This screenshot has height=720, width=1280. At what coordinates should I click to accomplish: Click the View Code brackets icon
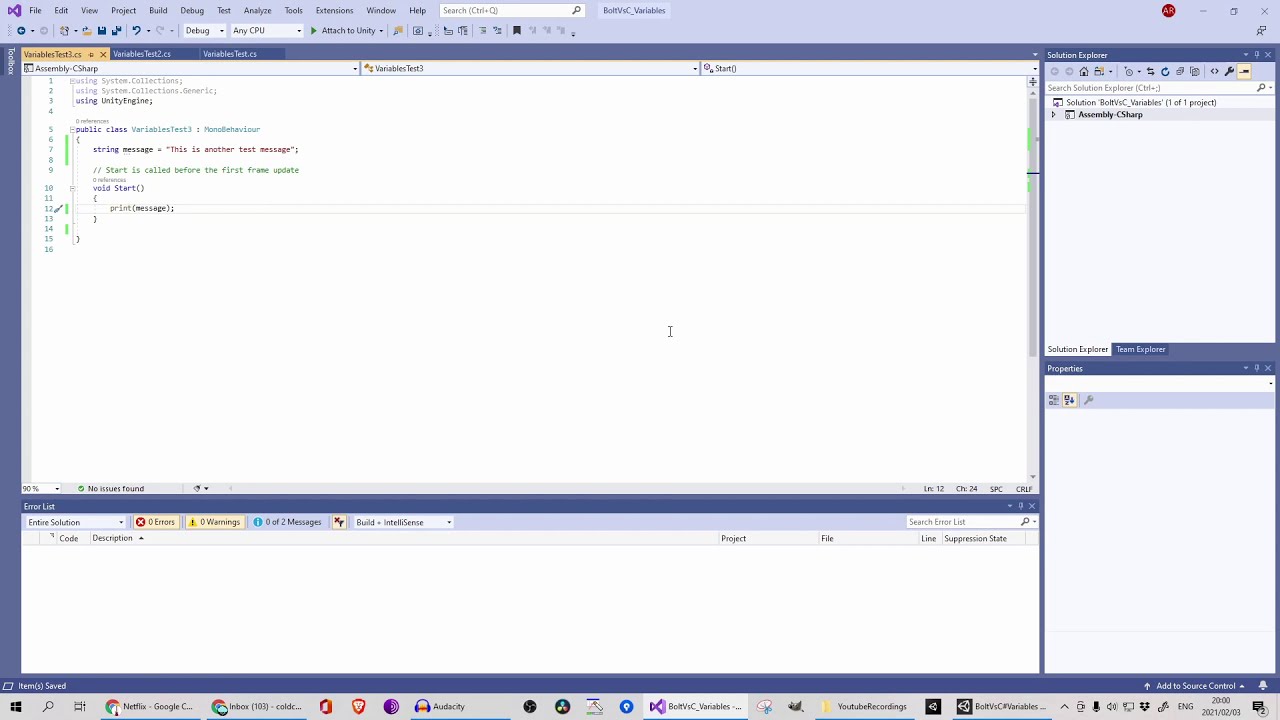[x=1214, y=72]
